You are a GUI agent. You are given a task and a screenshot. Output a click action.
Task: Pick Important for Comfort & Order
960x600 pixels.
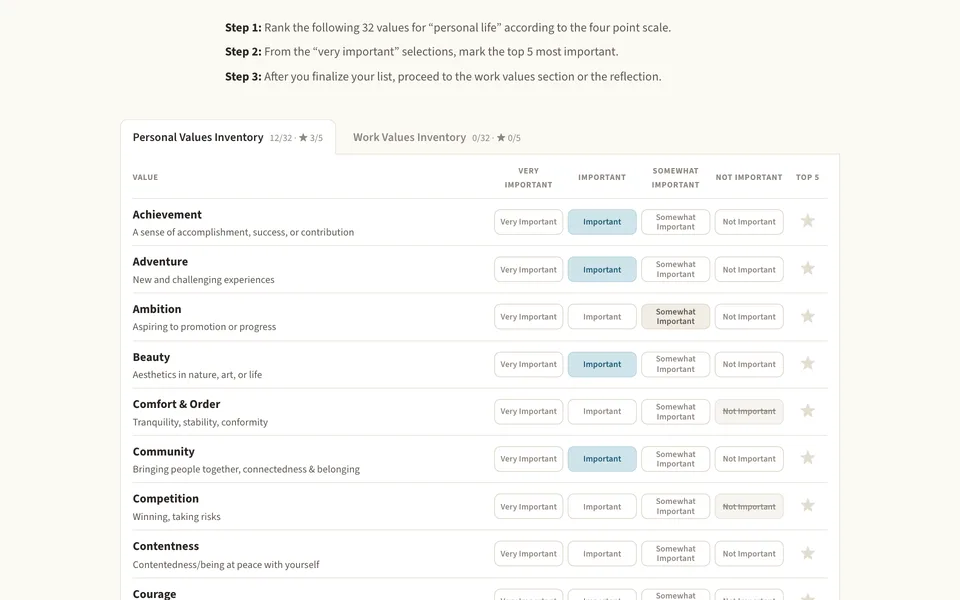[602, 411]
